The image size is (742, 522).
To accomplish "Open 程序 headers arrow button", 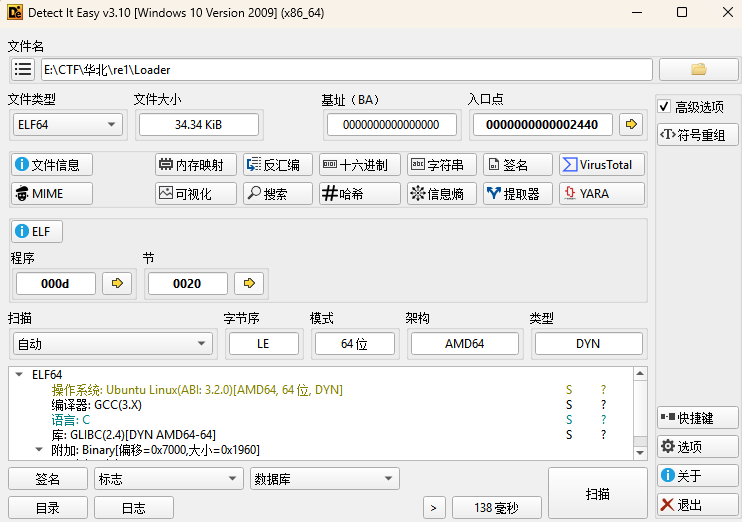I will 117,283.
